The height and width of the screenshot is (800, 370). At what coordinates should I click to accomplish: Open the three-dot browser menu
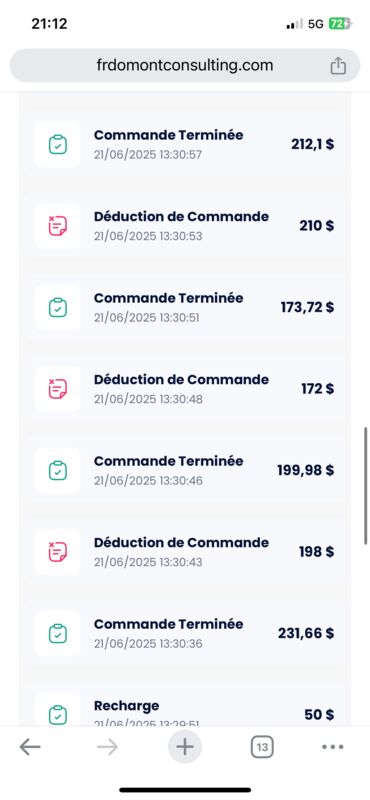(333, 747)
